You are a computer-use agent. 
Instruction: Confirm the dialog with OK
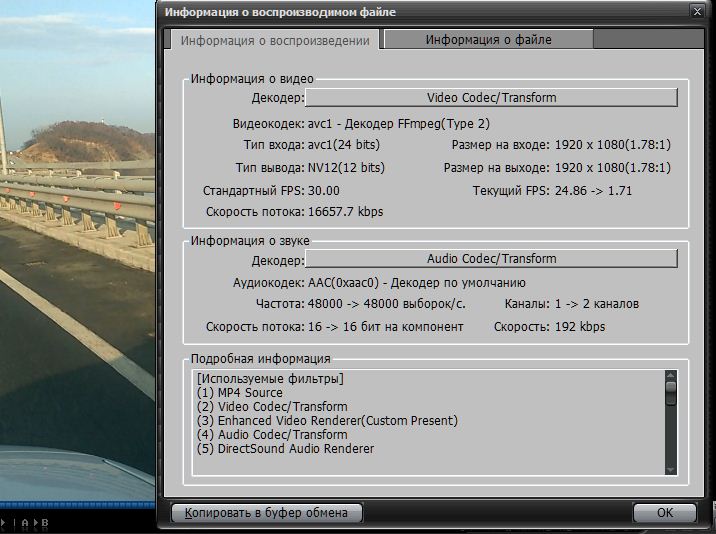click(x=664, y=513)
